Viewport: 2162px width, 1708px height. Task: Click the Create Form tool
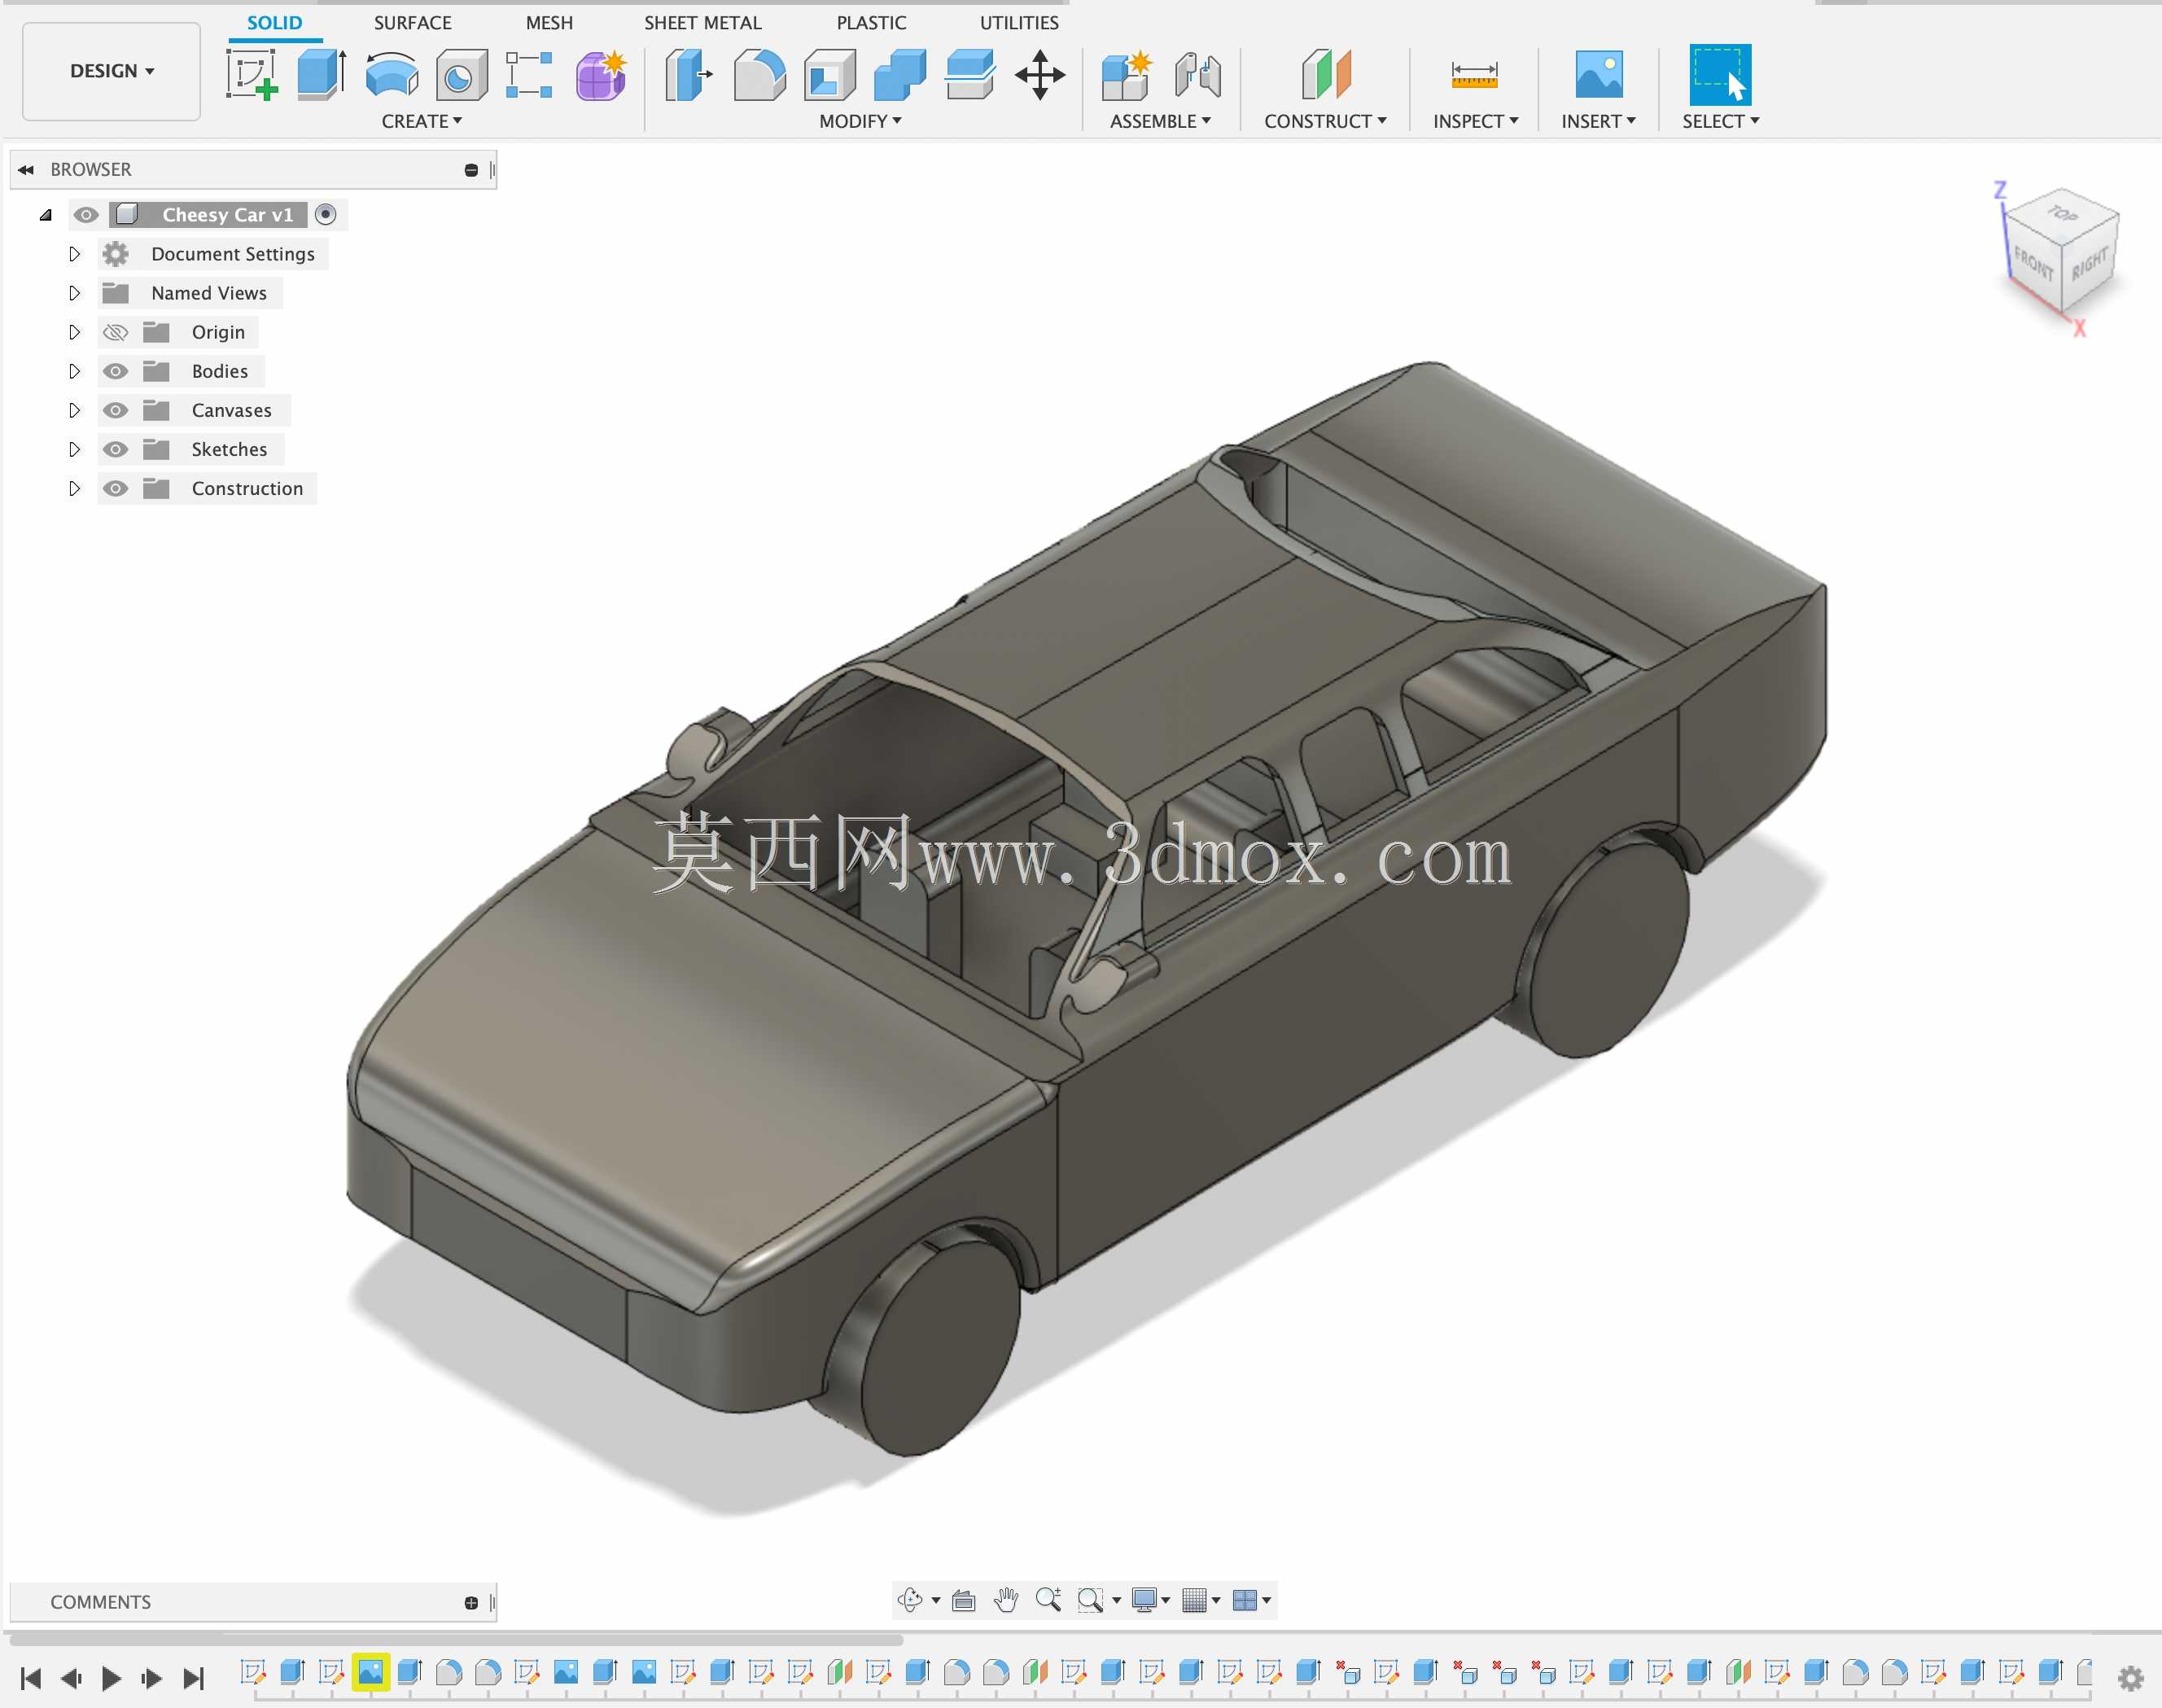point(601,75)
